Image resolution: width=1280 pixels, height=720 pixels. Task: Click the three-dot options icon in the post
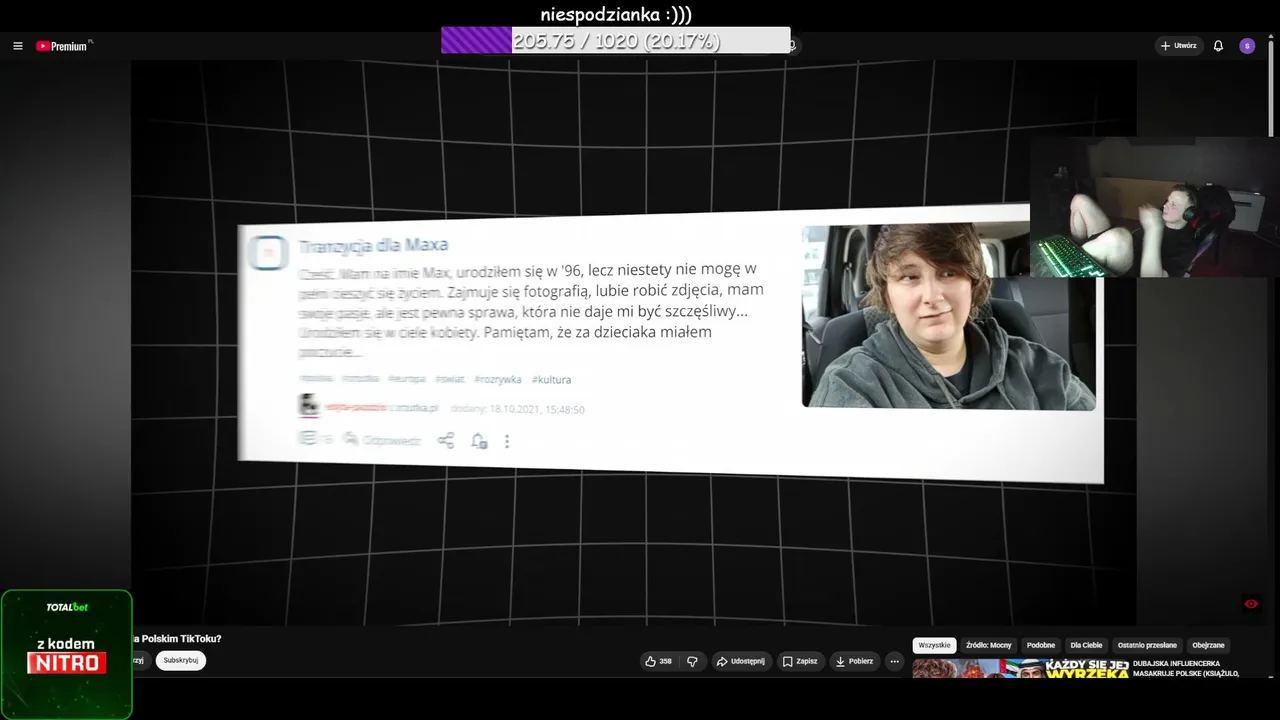[507, 441]
